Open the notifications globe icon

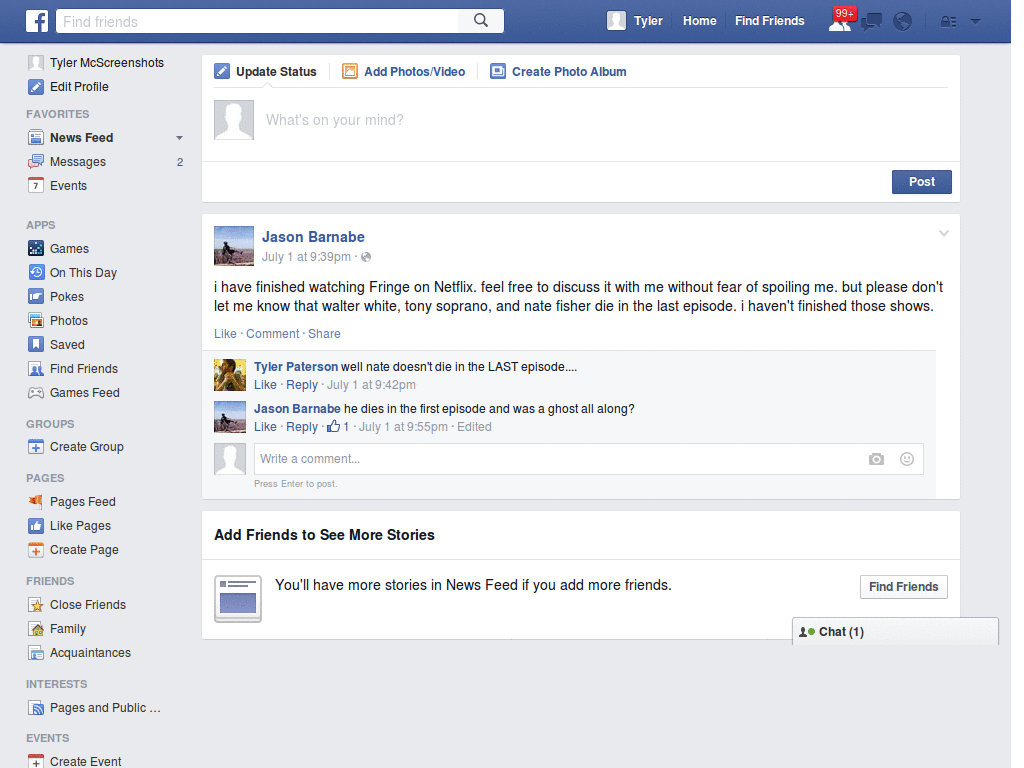pos(903,22)
